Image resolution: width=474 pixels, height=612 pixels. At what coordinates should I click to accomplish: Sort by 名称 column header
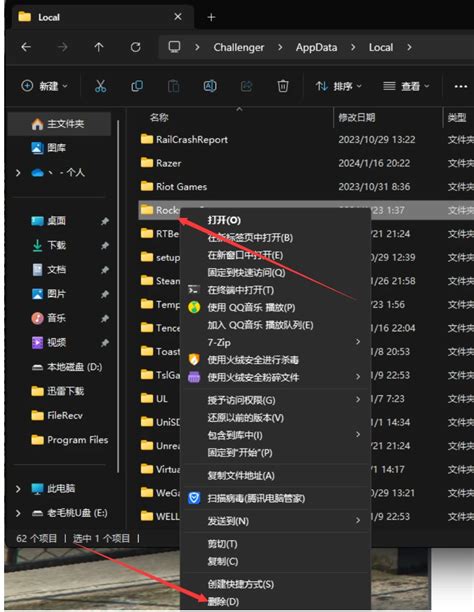pyautogui.click(x=159, y=117)
